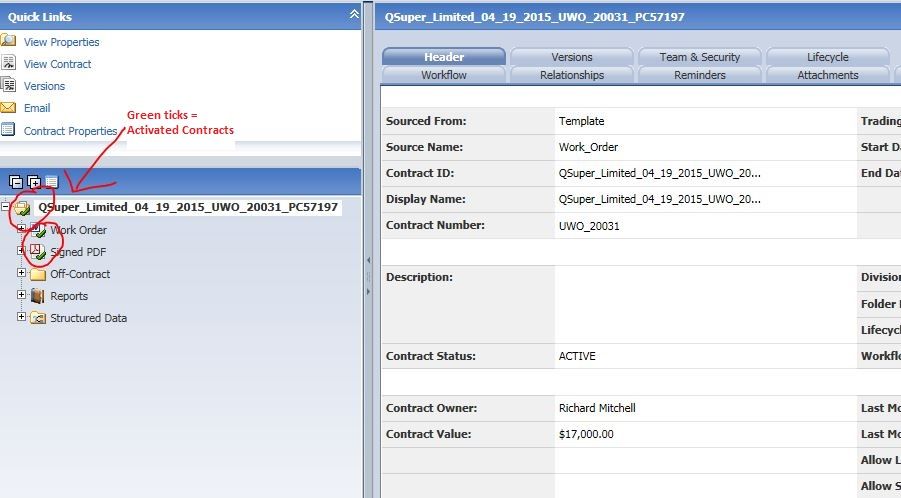Viewport: 901px width, 498px height.
Task: Switch to the Lifecycle tab
Action: tap(827, 57)
